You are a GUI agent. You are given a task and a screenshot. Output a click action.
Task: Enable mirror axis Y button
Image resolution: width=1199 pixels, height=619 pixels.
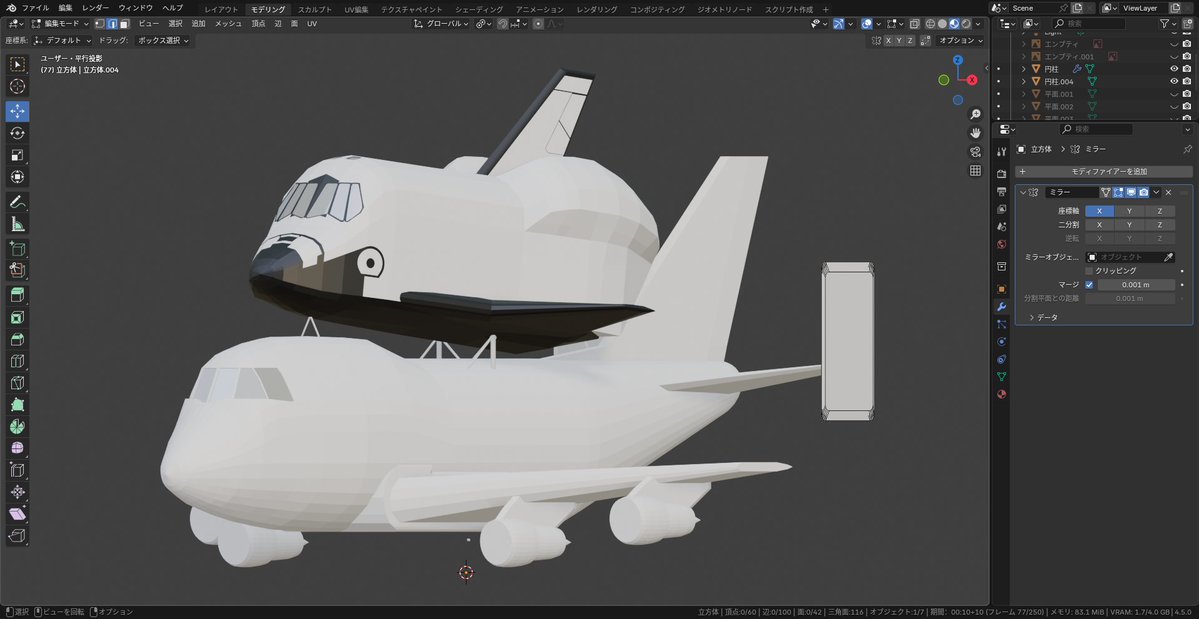pyautogui.click(x=1129, y=212)
